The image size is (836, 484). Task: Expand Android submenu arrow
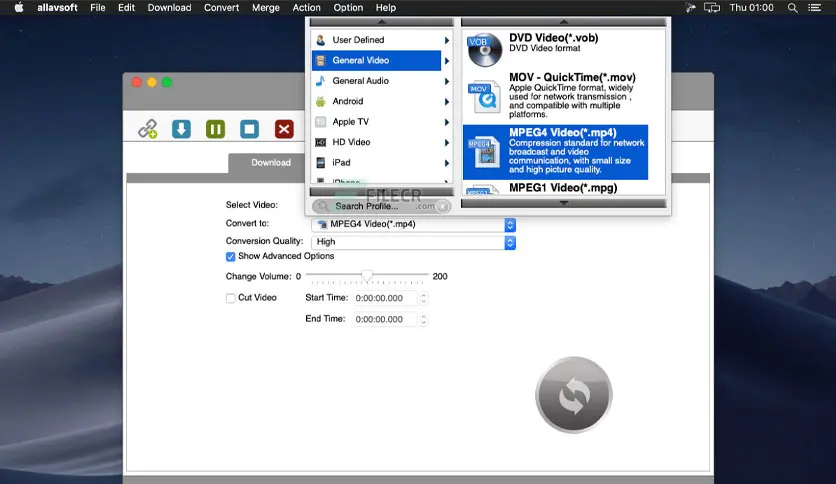click(447, 101)
